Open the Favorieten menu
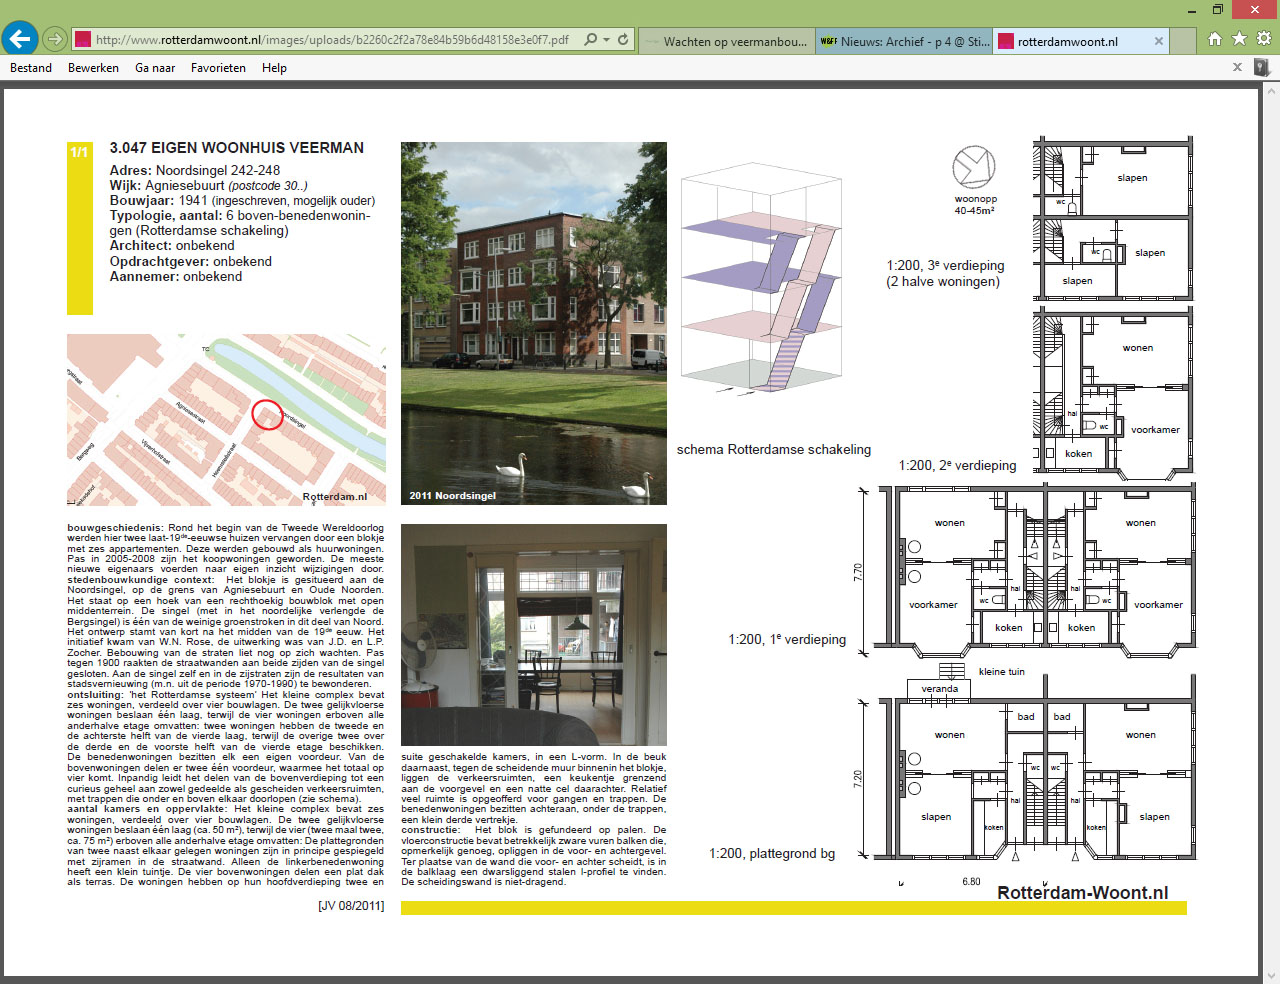1280x984 pixels. click(x=218, y=68)
